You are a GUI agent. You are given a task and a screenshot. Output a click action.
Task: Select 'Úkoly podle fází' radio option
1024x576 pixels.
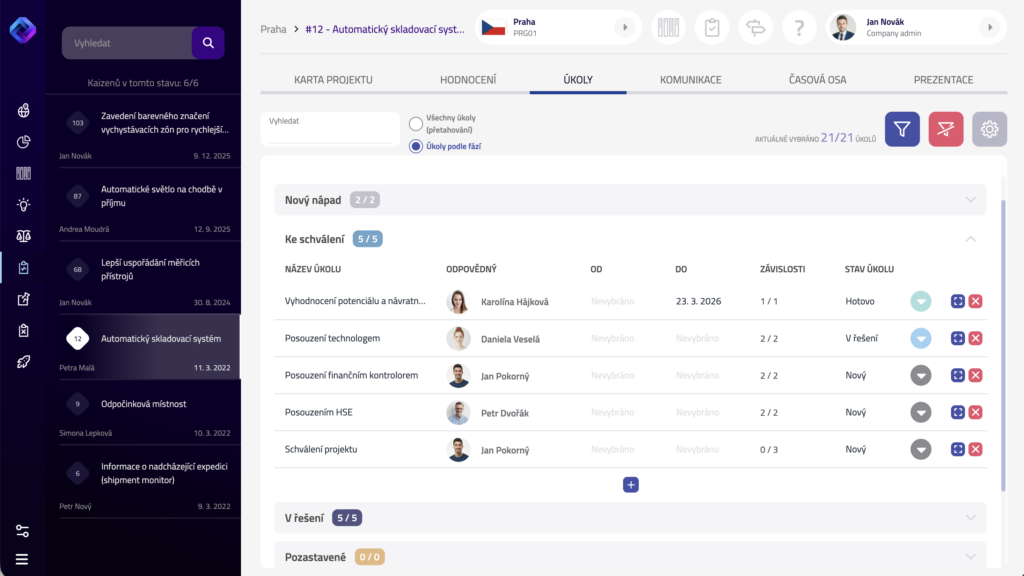coord(416,146)
